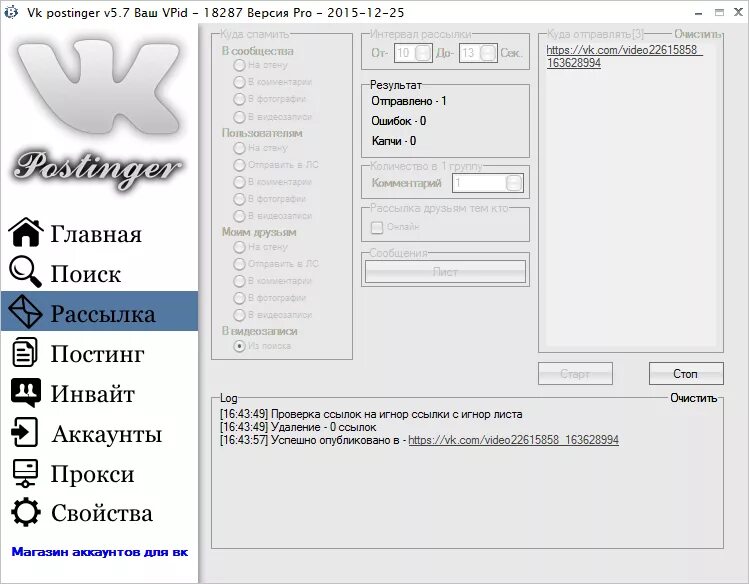749x584 pixels.
Task: Click the network monitor icon next to Прокси
Action: point(25,473)
